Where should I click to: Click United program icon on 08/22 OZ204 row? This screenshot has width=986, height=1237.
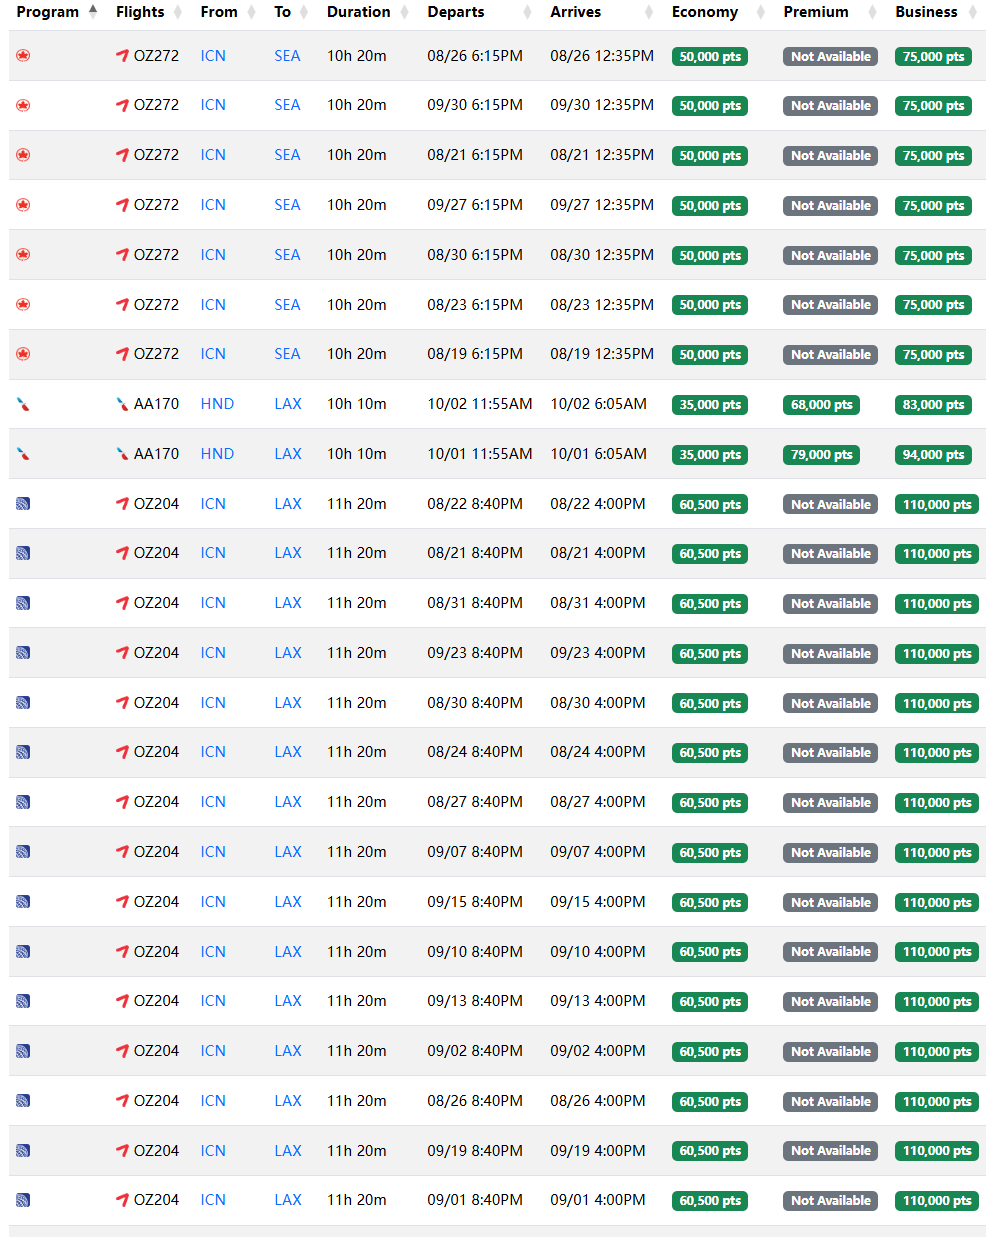[23, 504]
